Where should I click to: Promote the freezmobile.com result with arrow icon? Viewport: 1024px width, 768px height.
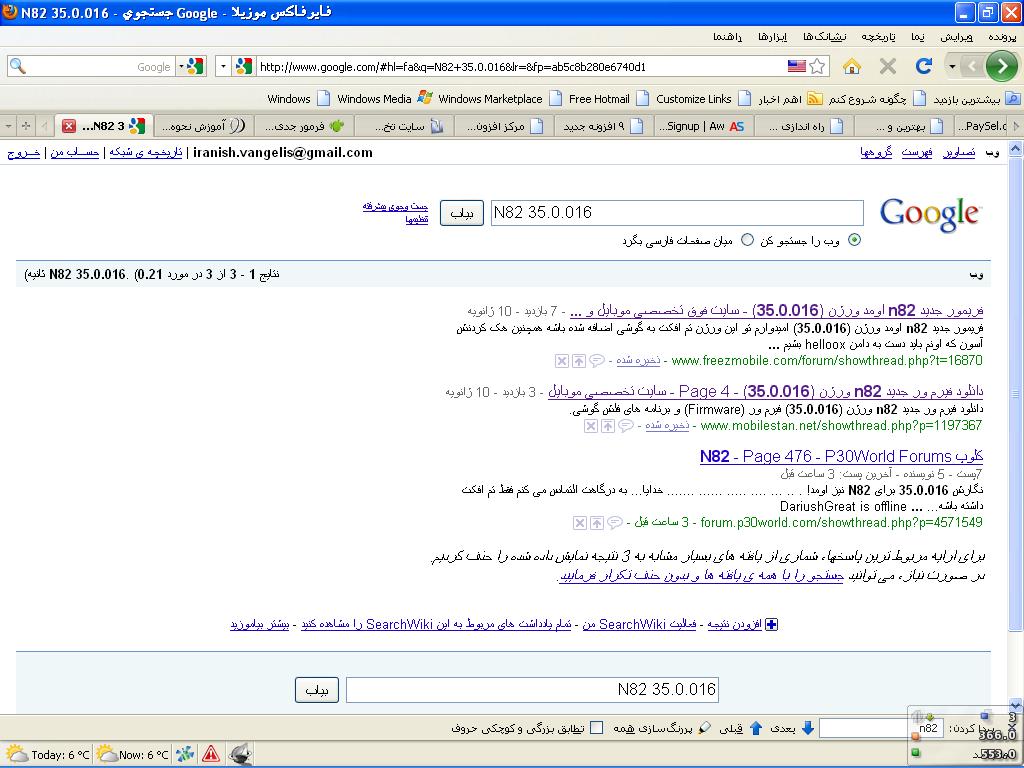579,360
